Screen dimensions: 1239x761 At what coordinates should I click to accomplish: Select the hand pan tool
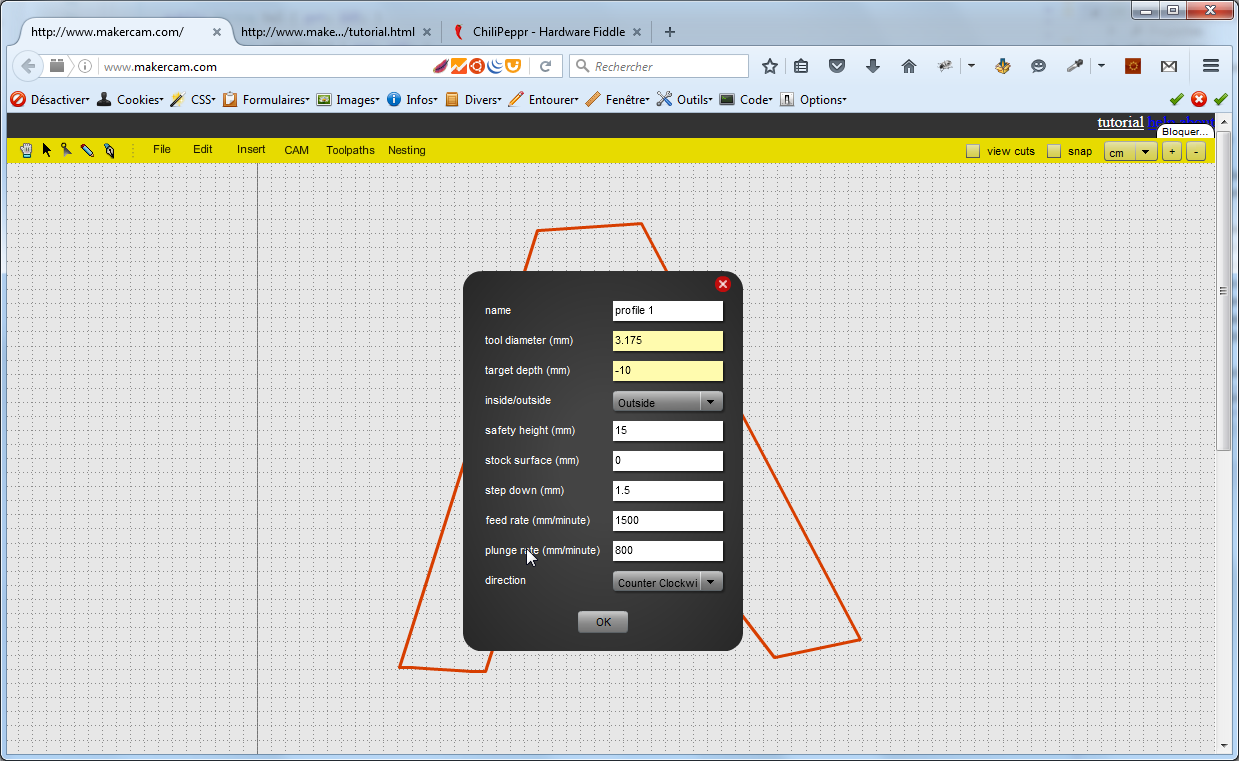point(26,150)
